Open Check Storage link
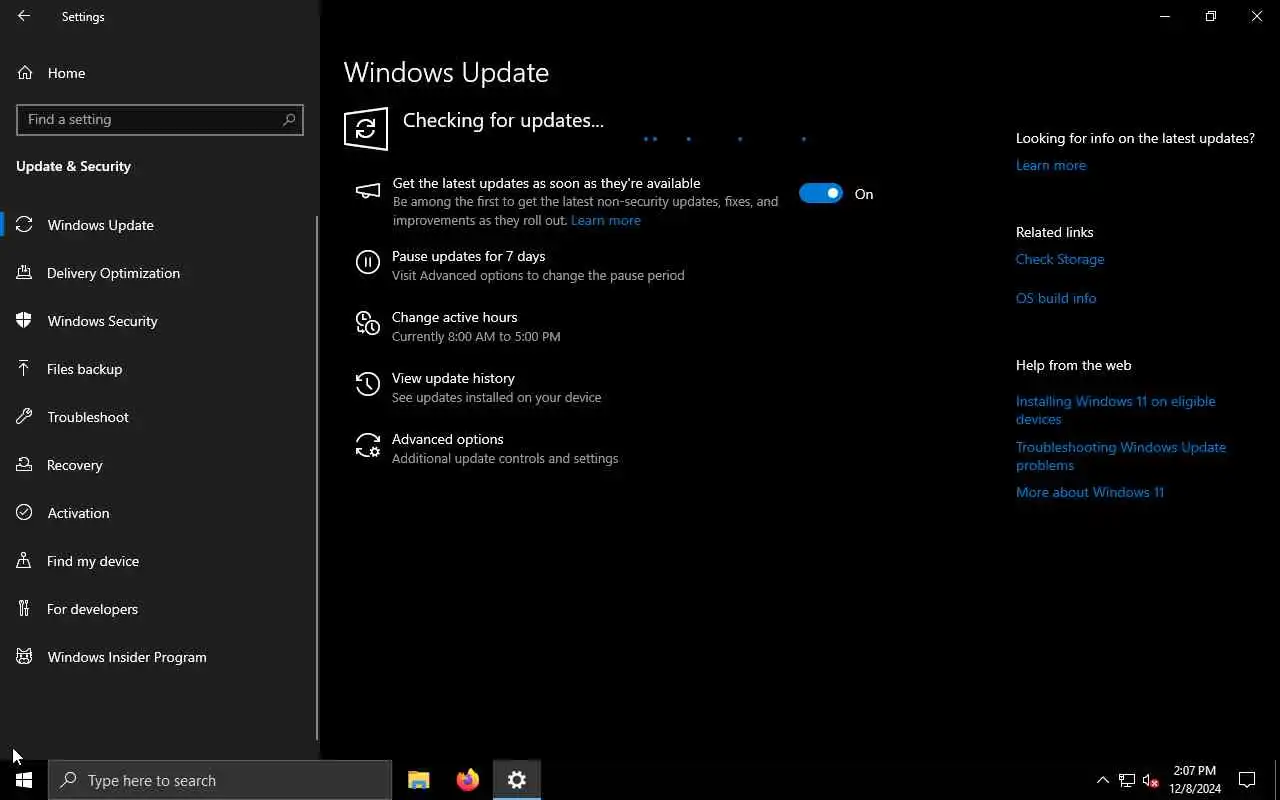This screenshot has width=1280, height=800. pyautogui.click(x=1060, y=259)
